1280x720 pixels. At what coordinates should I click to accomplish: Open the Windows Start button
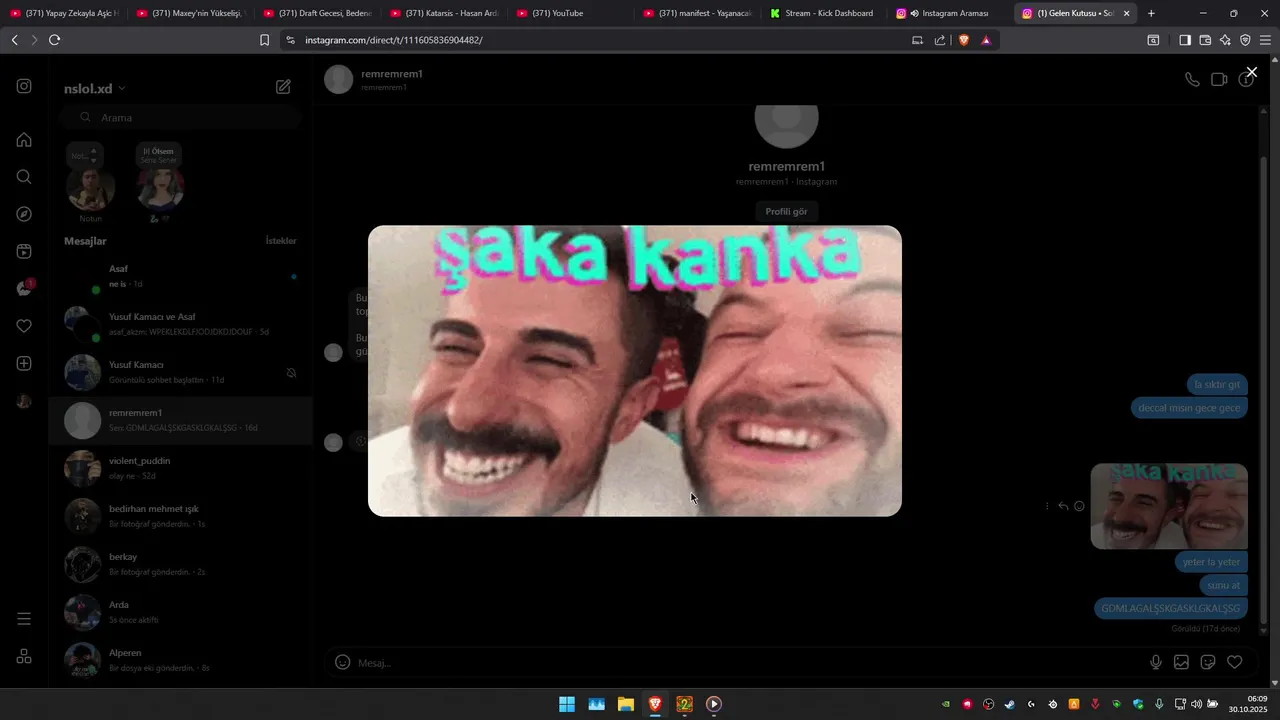coord(567,704)
